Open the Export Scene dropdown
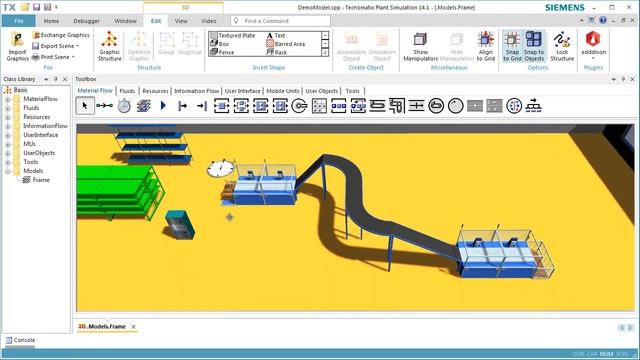The height and width of the screenshot is (360, 640). tap(78, 46)
